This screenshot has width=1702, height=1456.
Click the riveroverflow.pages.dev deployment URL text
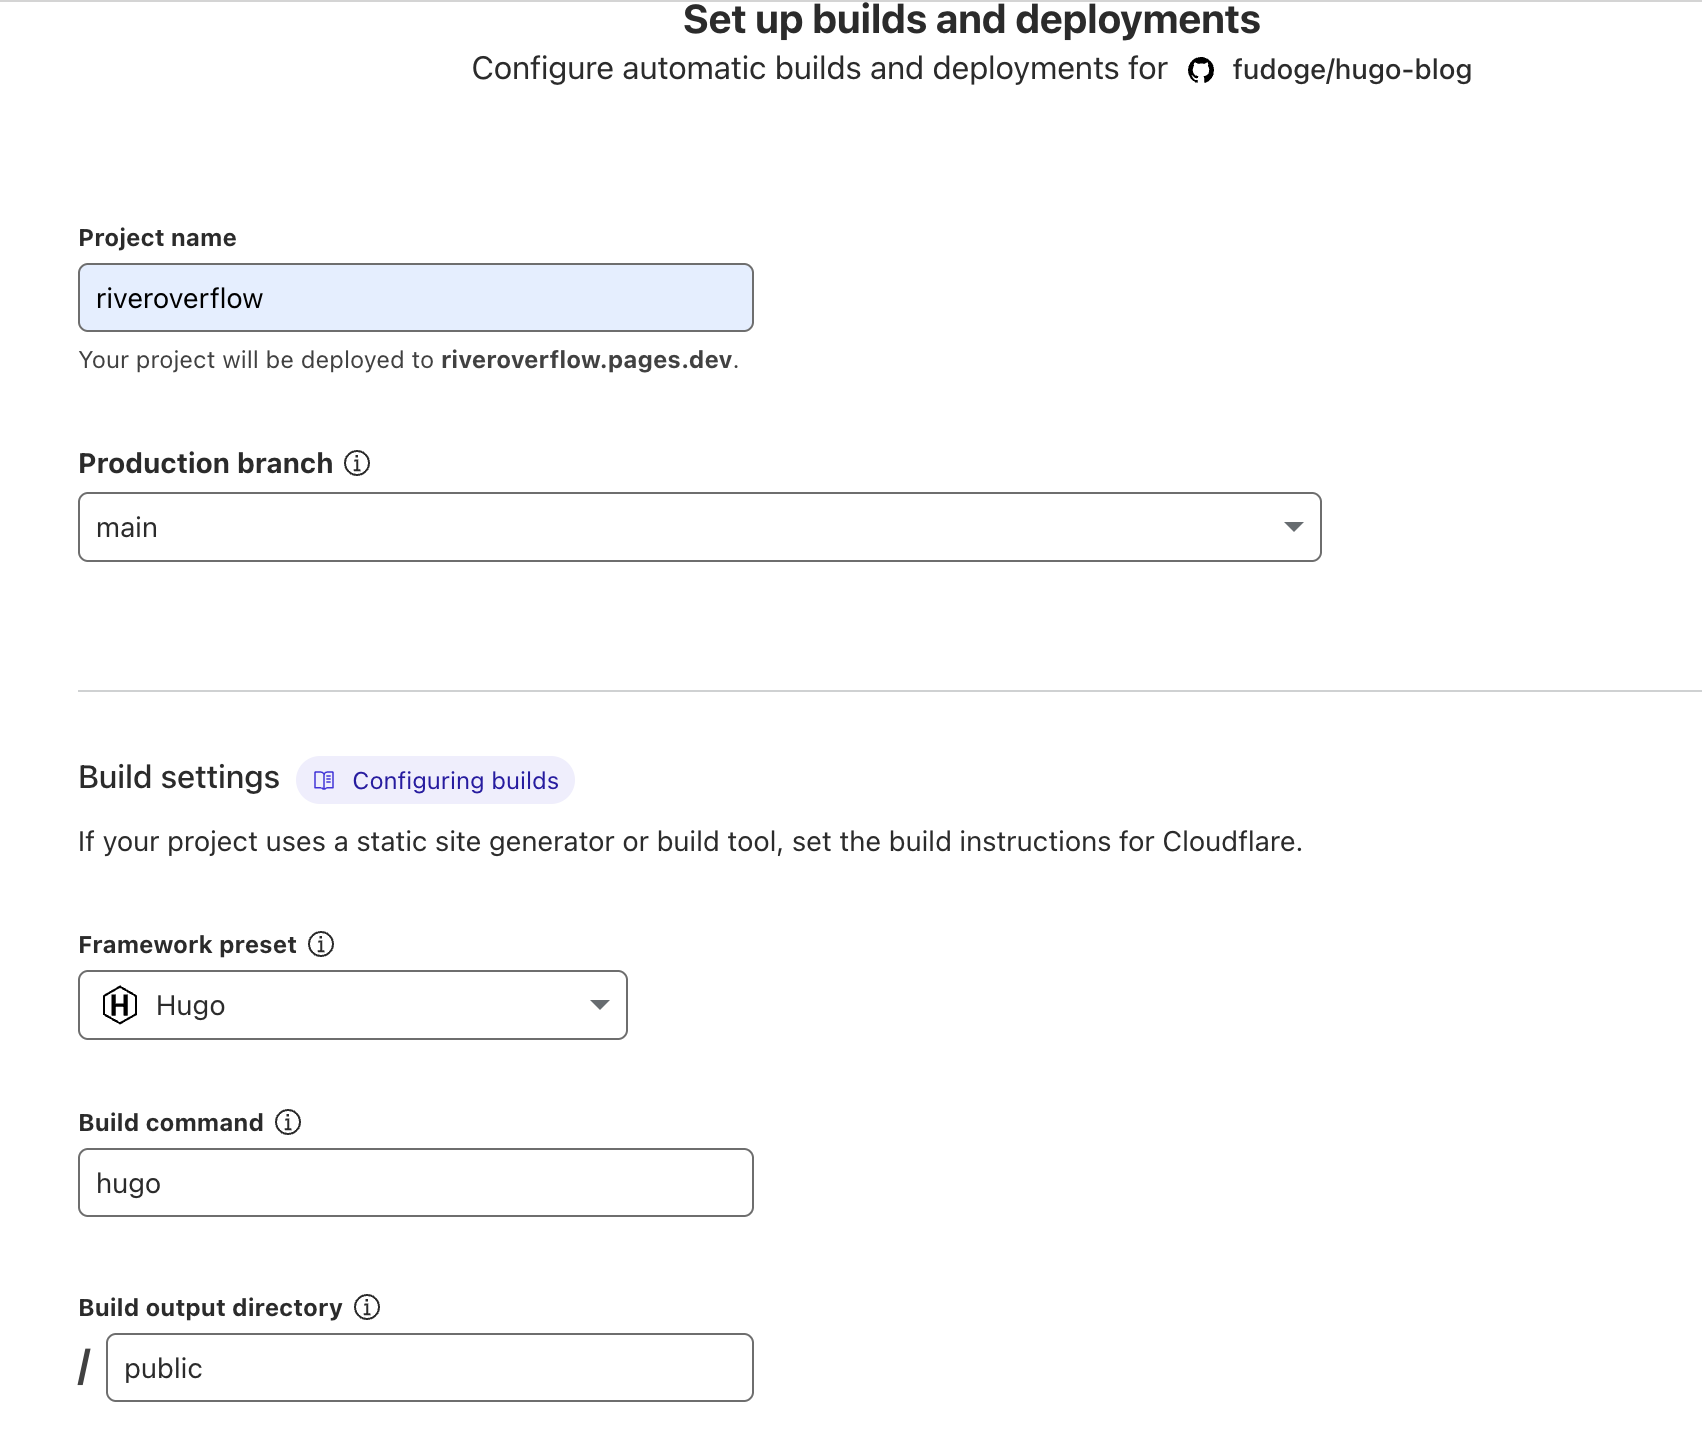pos(586,360)
